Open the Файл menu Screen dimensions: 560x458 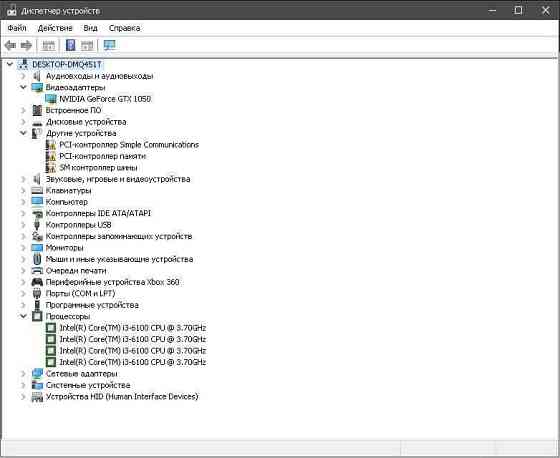pyautogui.click(x=17, y=28)
